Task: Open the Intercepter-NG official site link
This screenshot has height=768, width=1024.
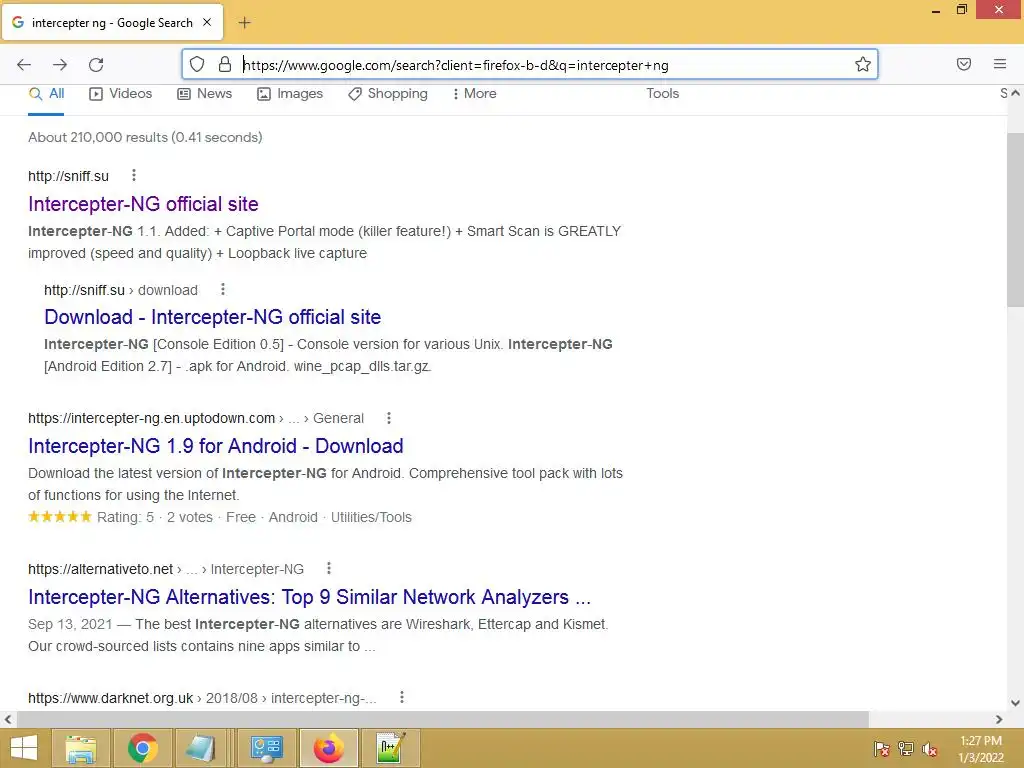Action: point(143,204)
